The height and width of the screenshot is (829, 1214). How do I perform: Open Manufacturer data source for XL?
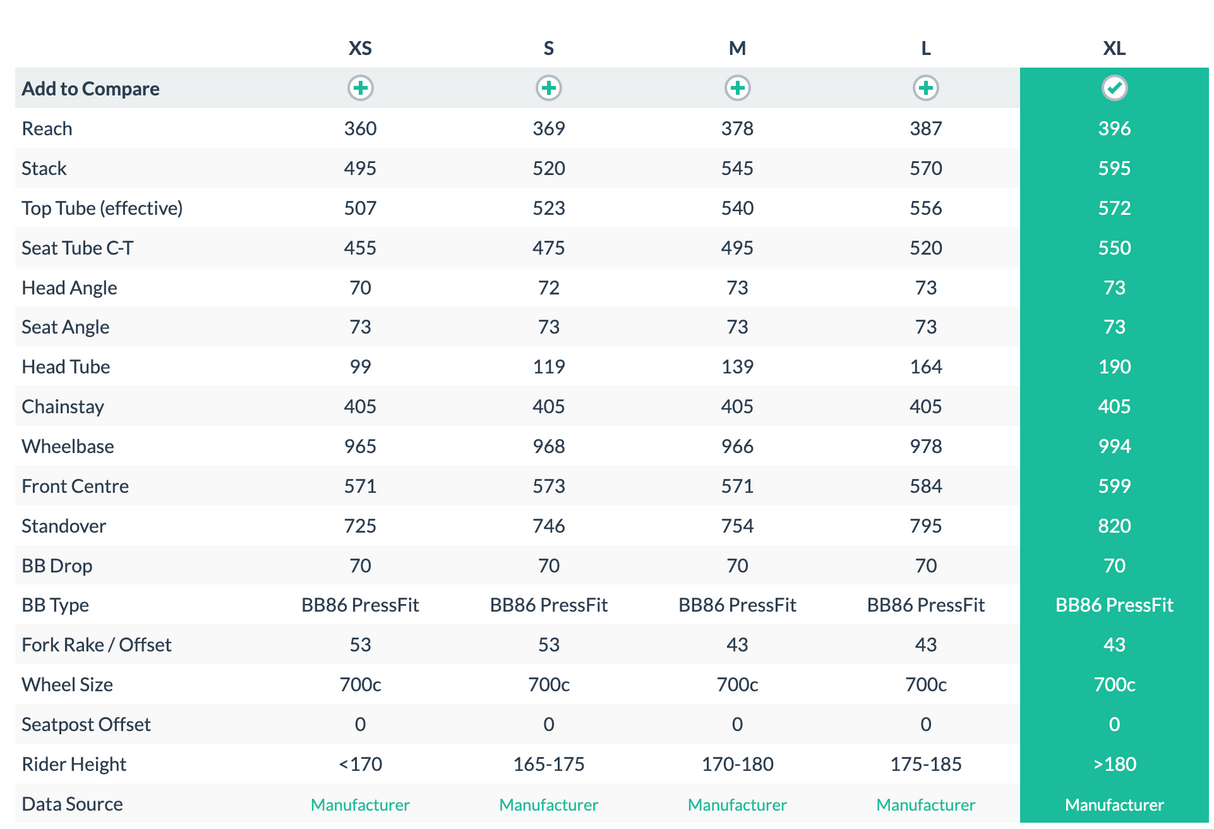point(1114,804)
